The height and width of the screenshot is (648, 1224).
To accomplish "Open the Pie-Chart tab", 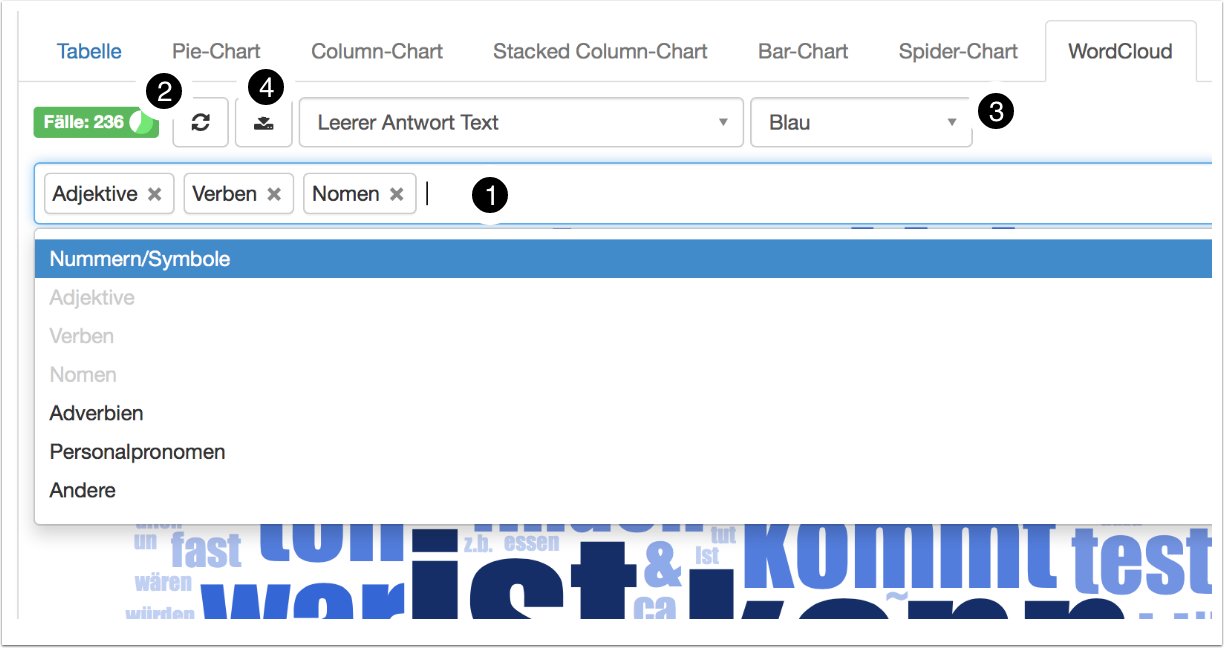I will pos(216,51).
